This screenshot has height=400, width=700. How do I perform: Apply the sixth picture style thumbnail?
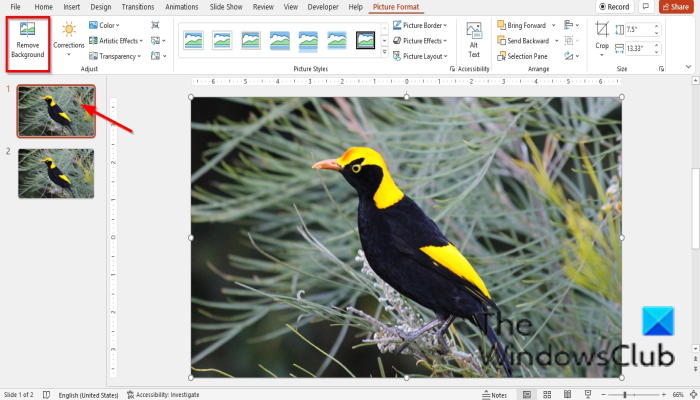point(337,41)
